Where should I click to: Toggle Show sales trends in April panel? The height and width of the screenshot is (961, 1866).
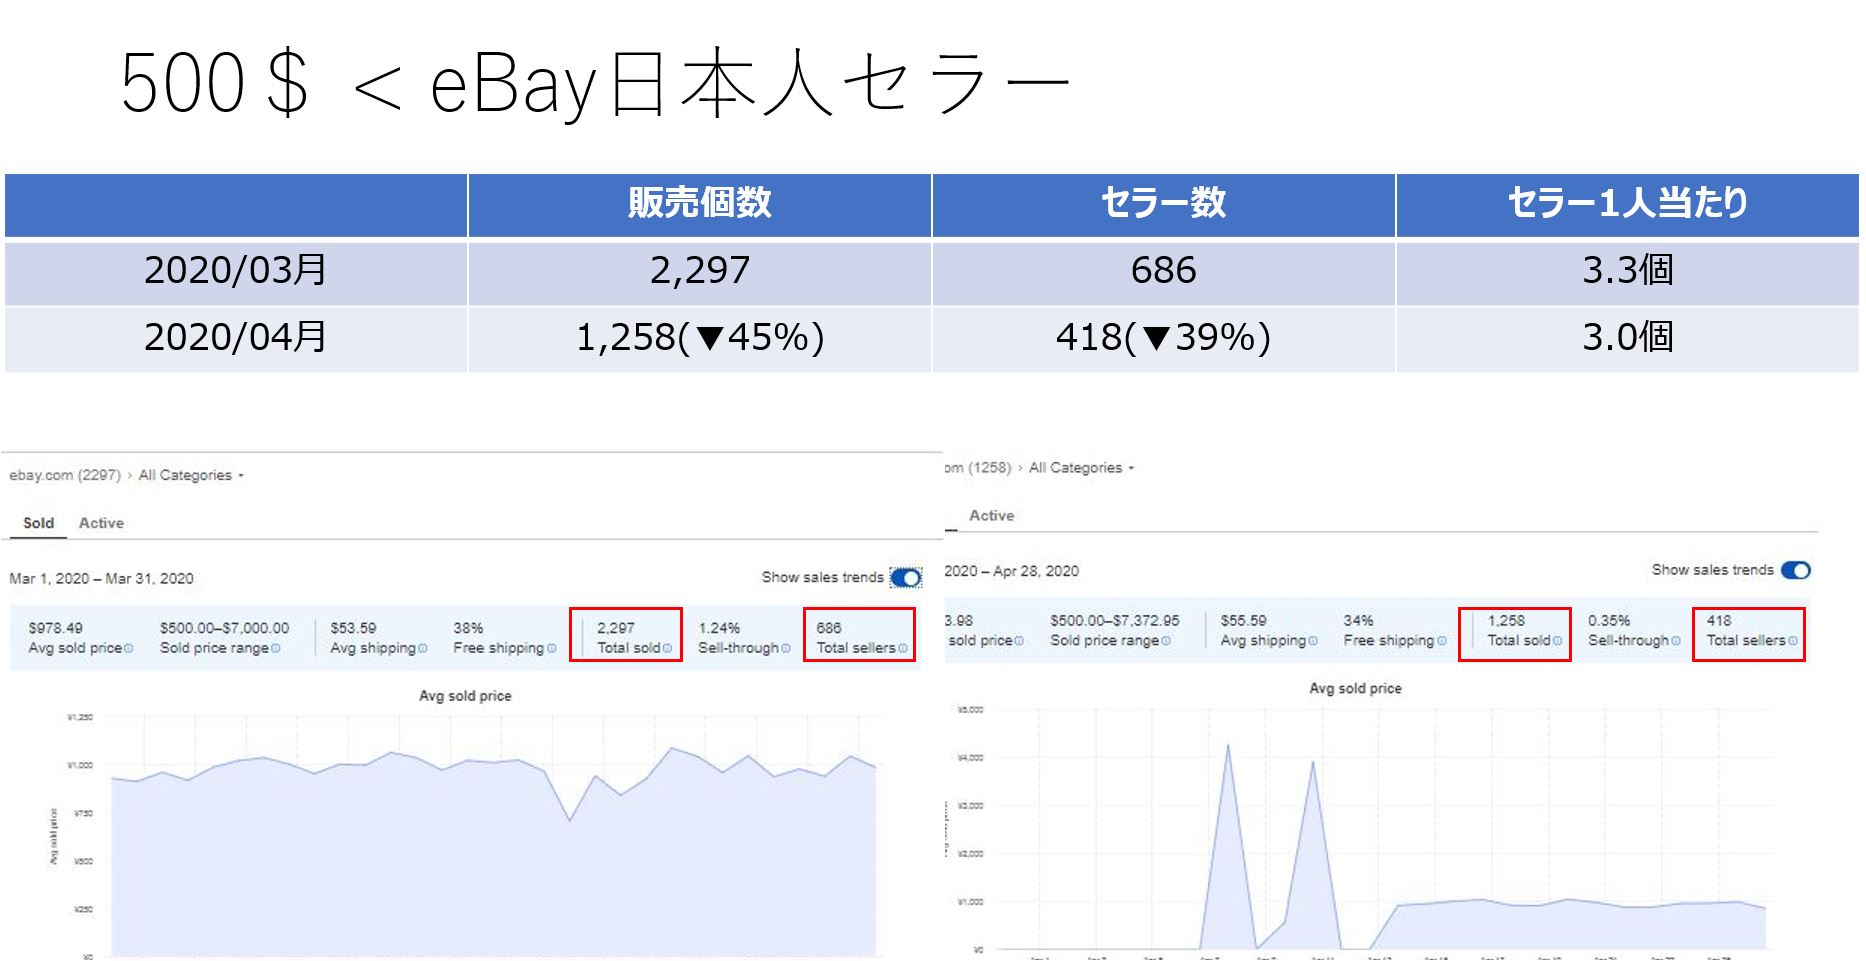pos(1796,570)
